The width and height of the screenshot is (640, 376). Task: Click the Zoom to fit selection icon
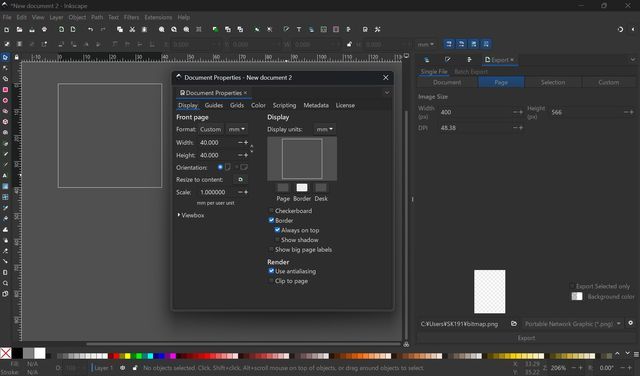pyautogui.click(x=162, y=29)
